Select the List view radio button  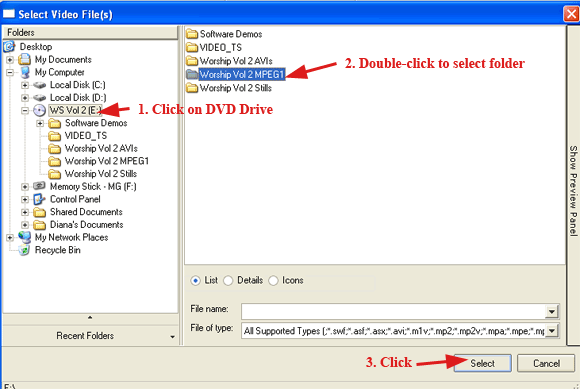(x=195, y=281)
